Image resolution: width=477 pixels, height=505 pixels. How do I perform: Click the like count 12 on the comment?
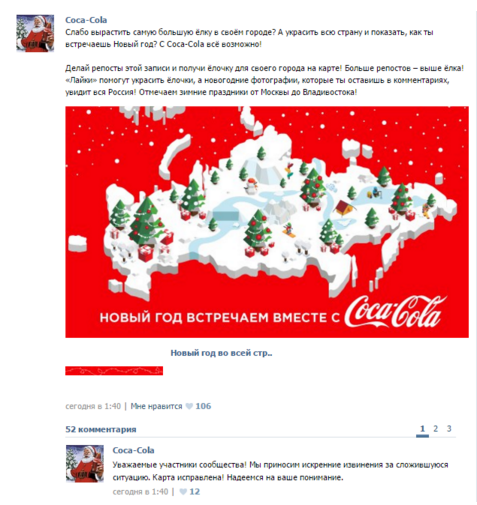click(x=195, y=492)
